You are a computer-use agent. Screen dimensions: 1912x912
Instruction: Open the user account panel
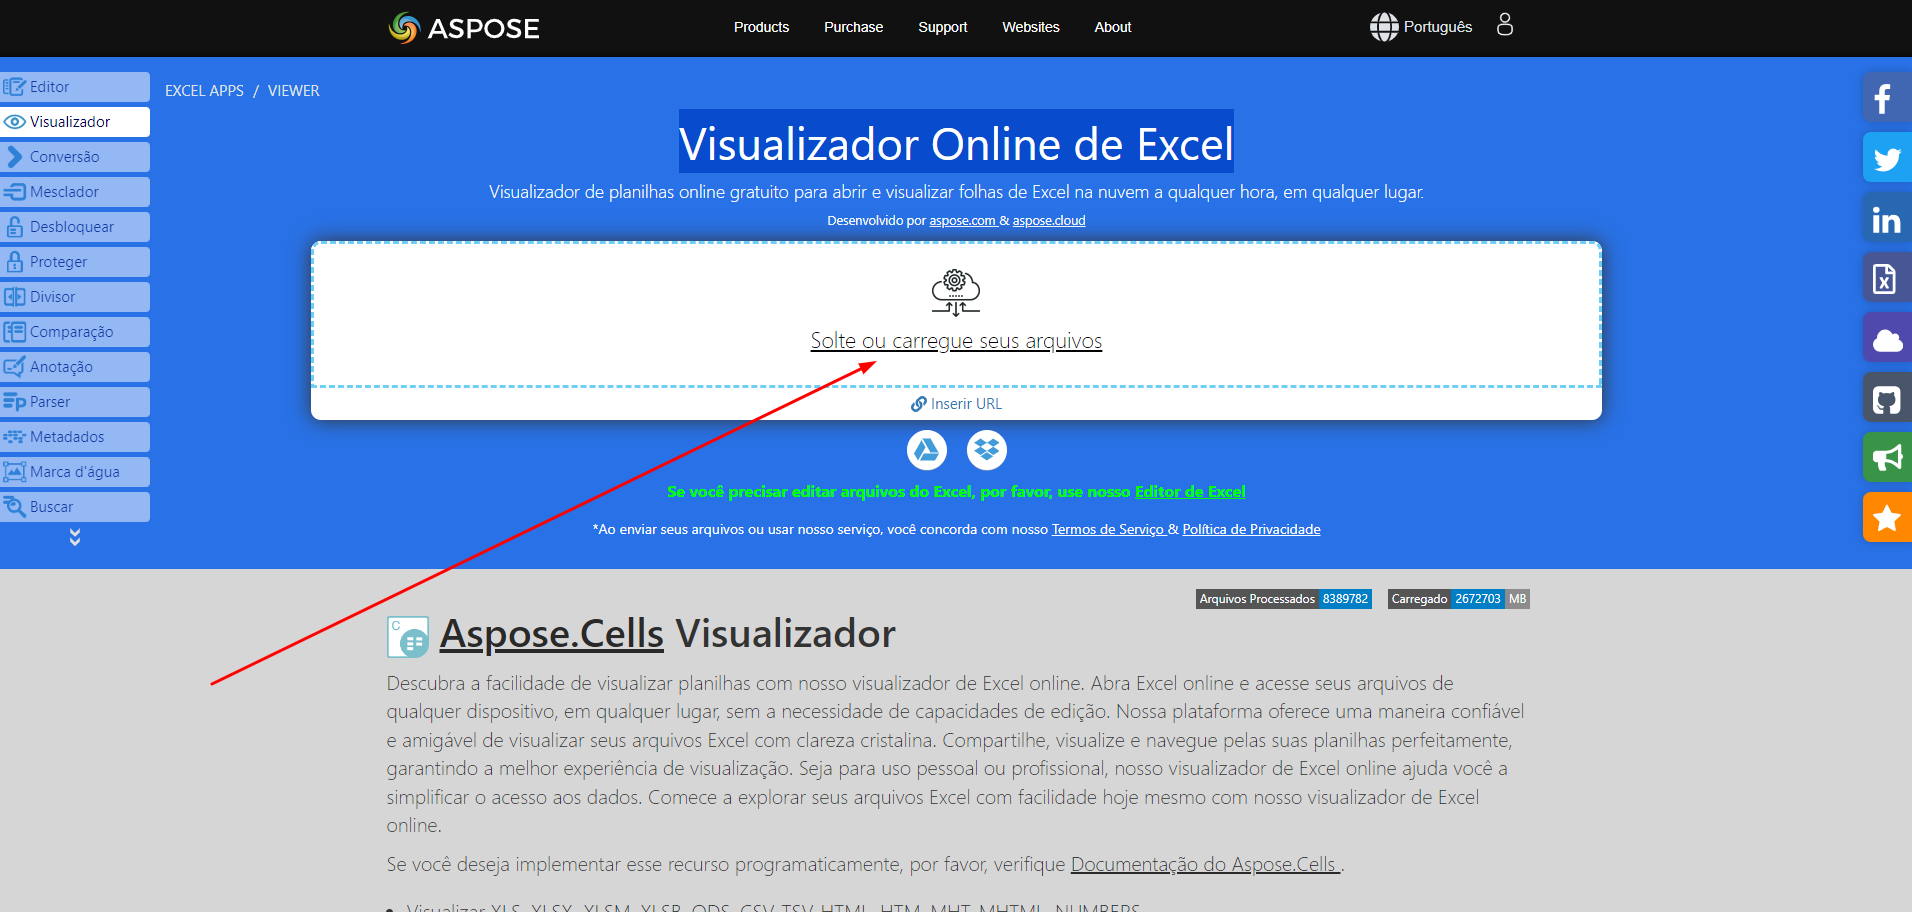click(x=1504, y=24)
